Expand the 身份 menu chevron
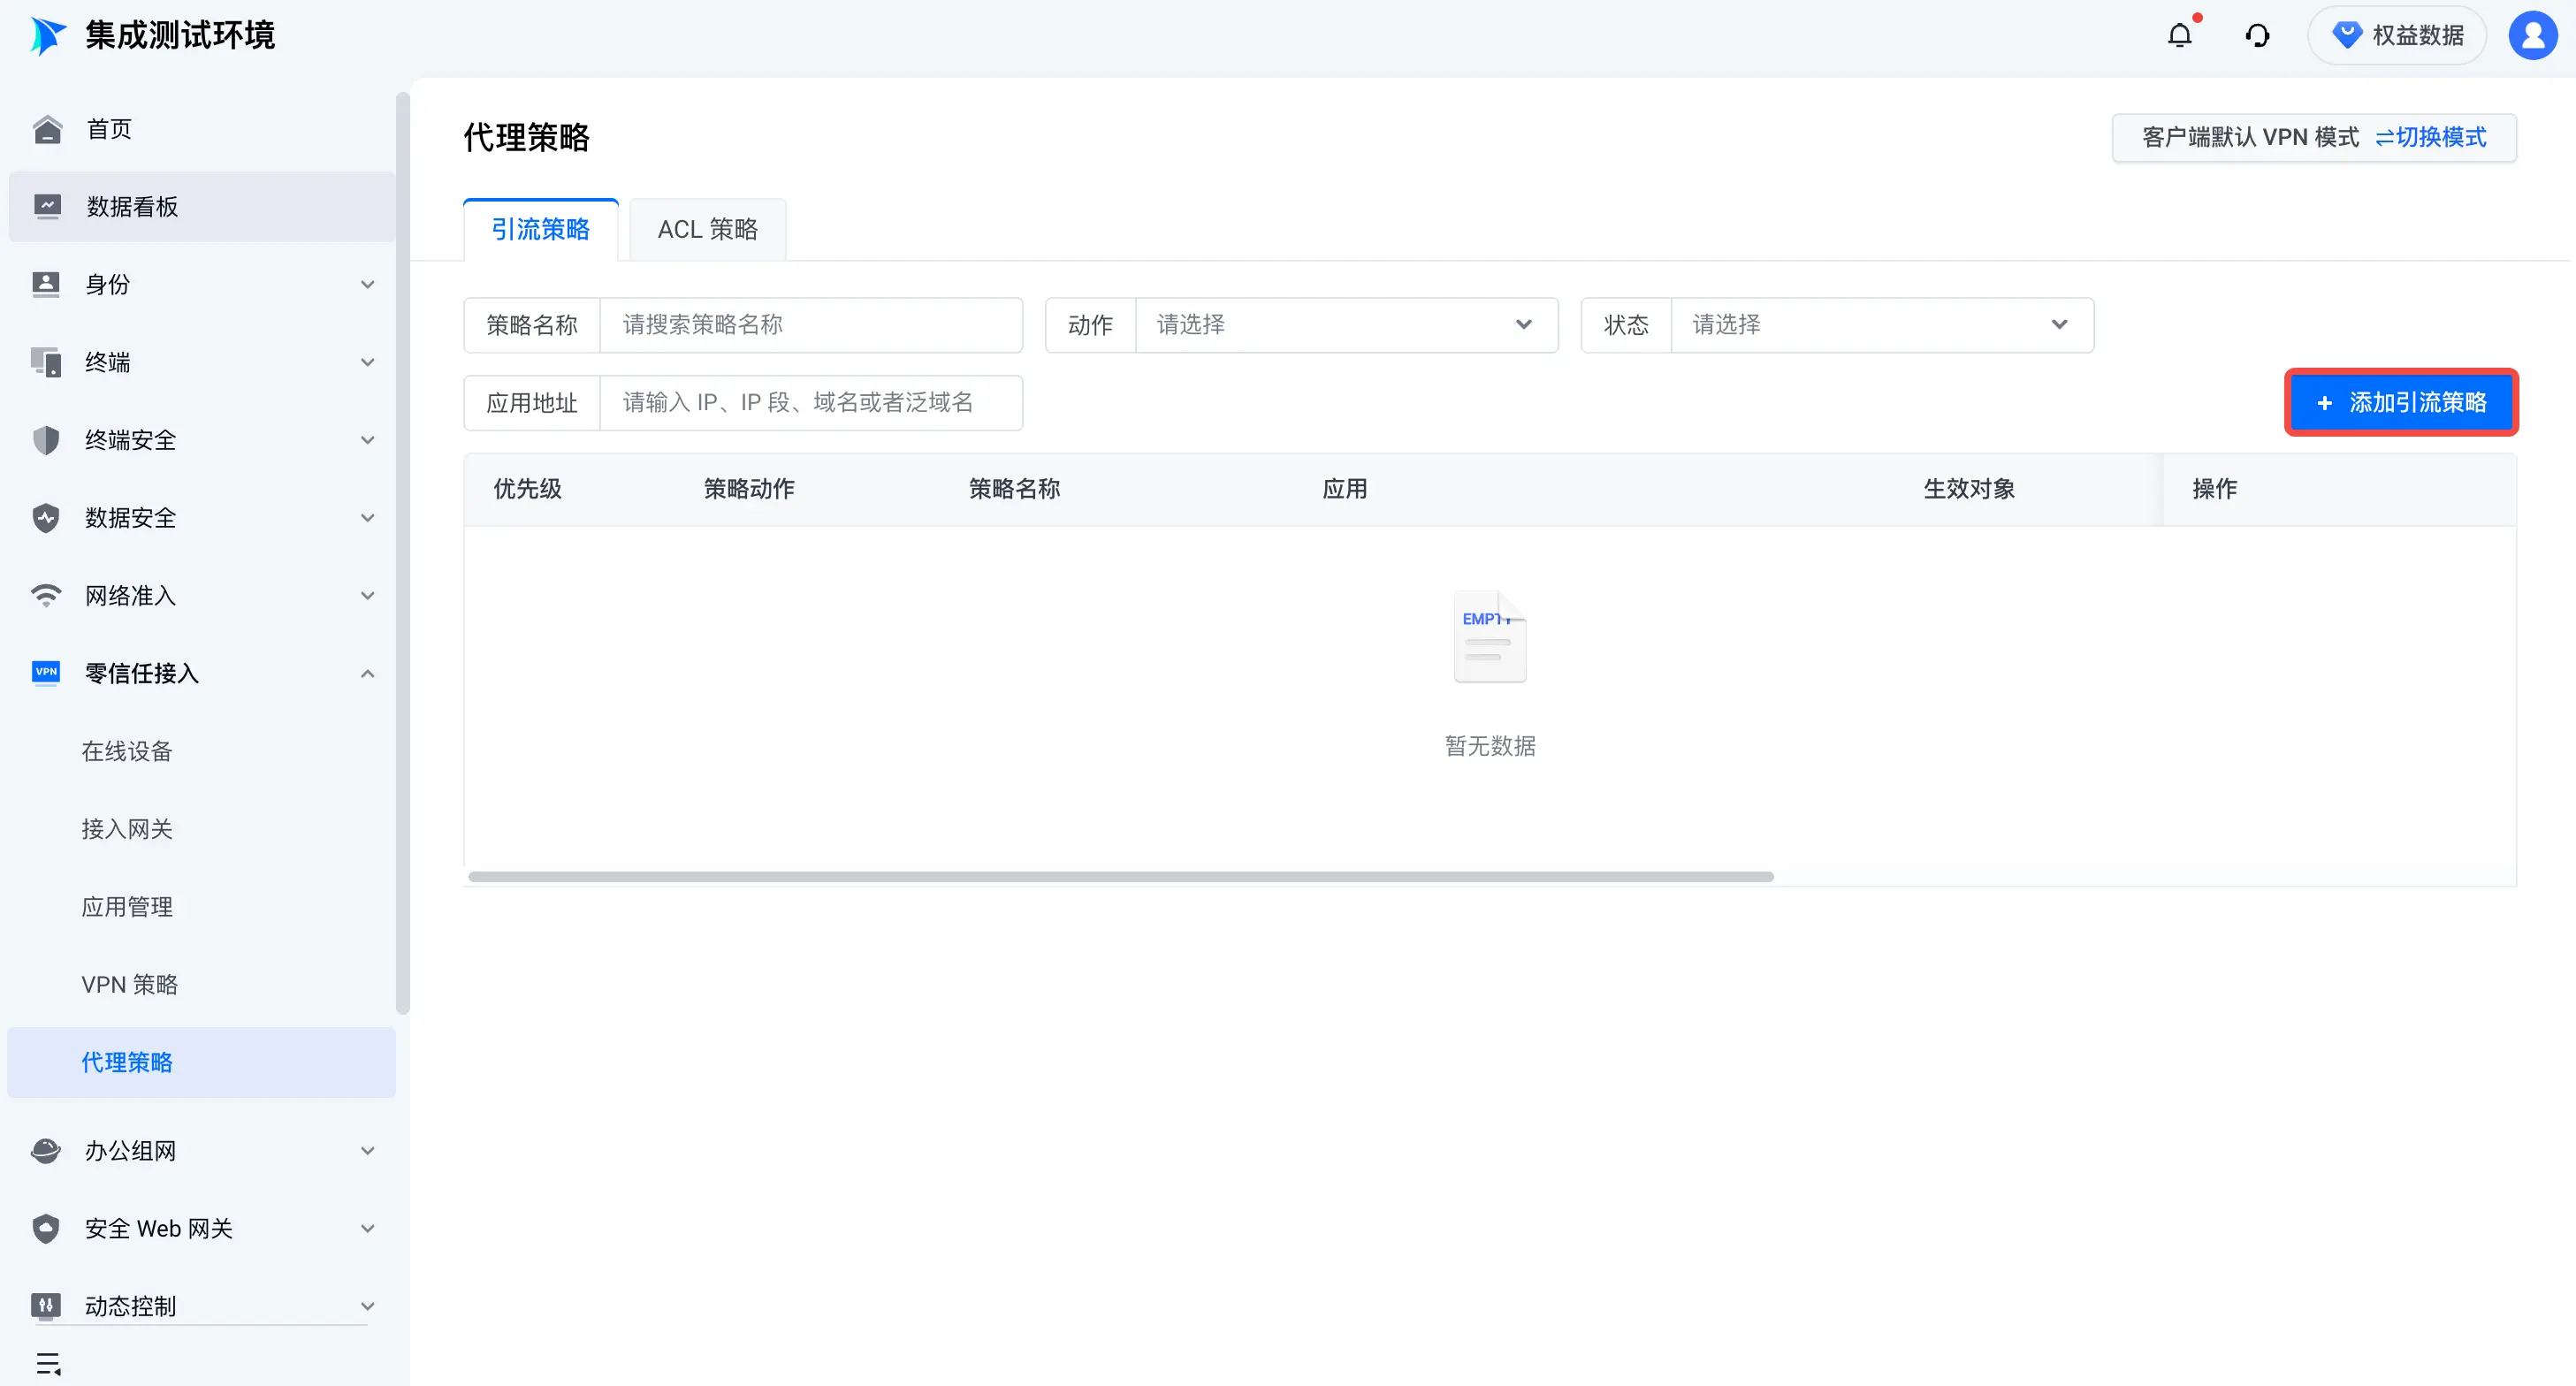Viewport: 2576px width, 1386px height. click(368, 285)
